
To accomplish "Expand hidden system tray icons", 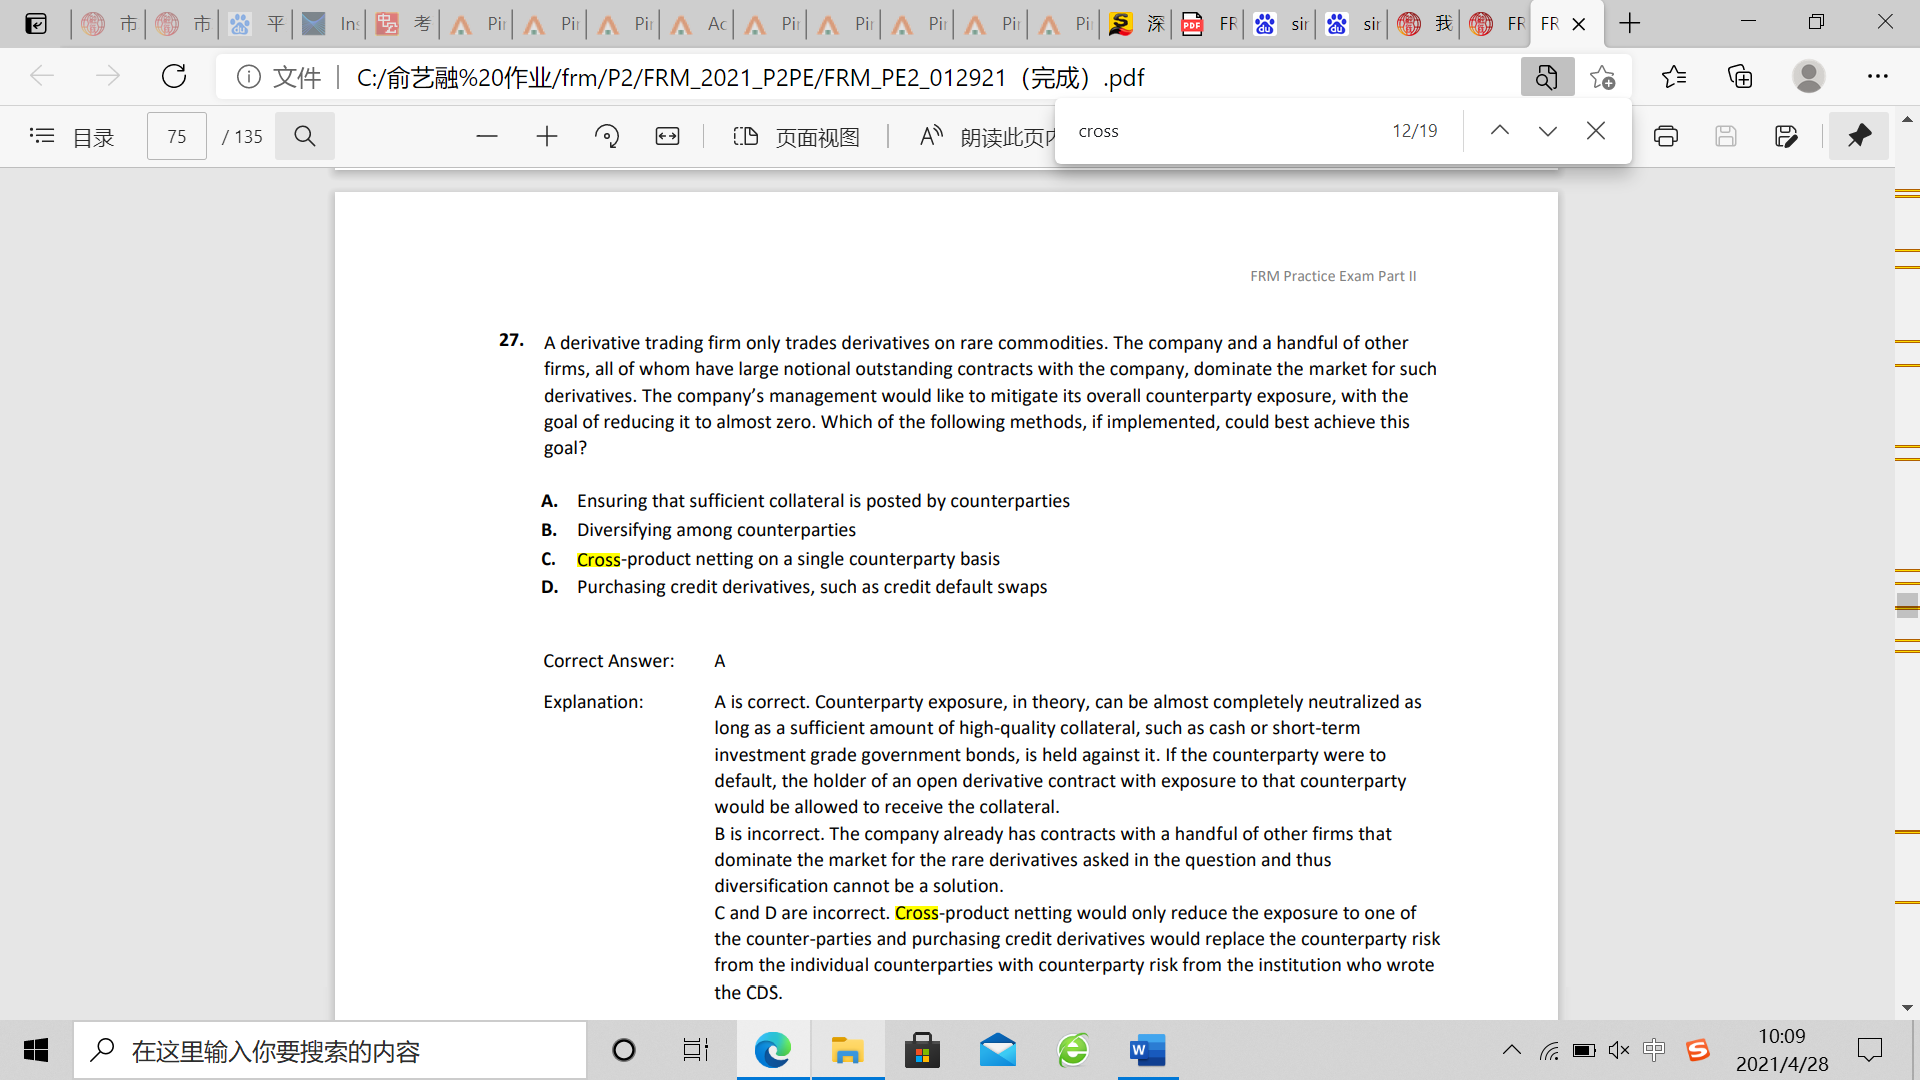I will point(1511,1050).
